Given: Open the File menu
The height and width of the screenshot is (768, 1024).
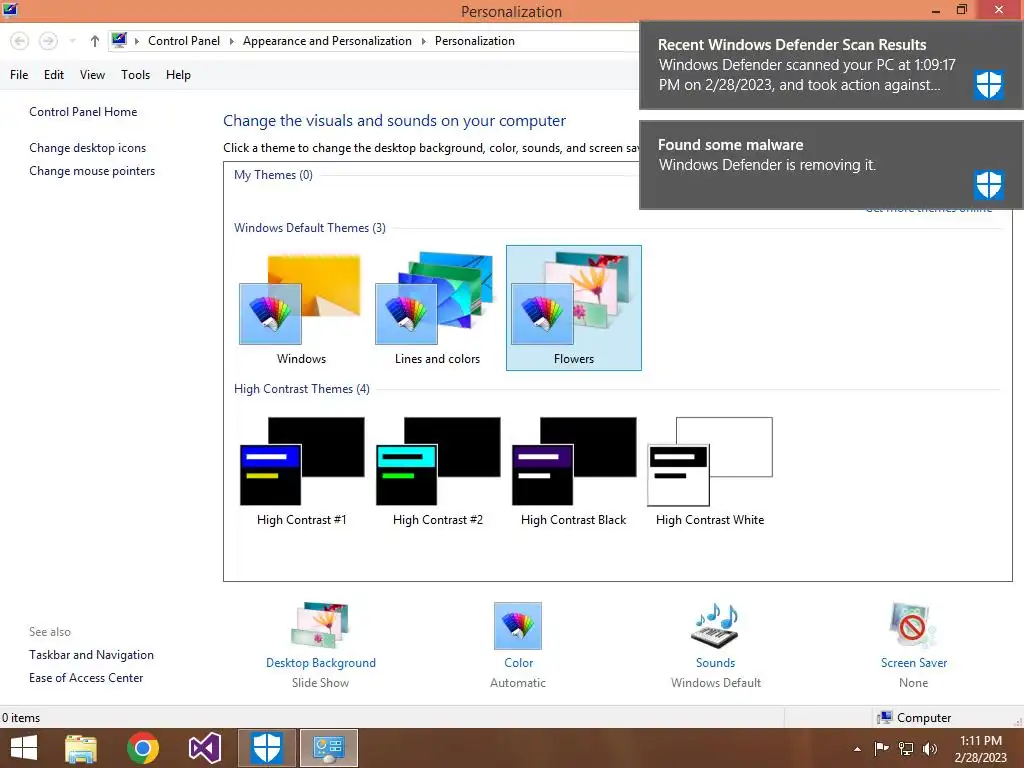Looking at the screenshot, I should click(x=19, y=75).
